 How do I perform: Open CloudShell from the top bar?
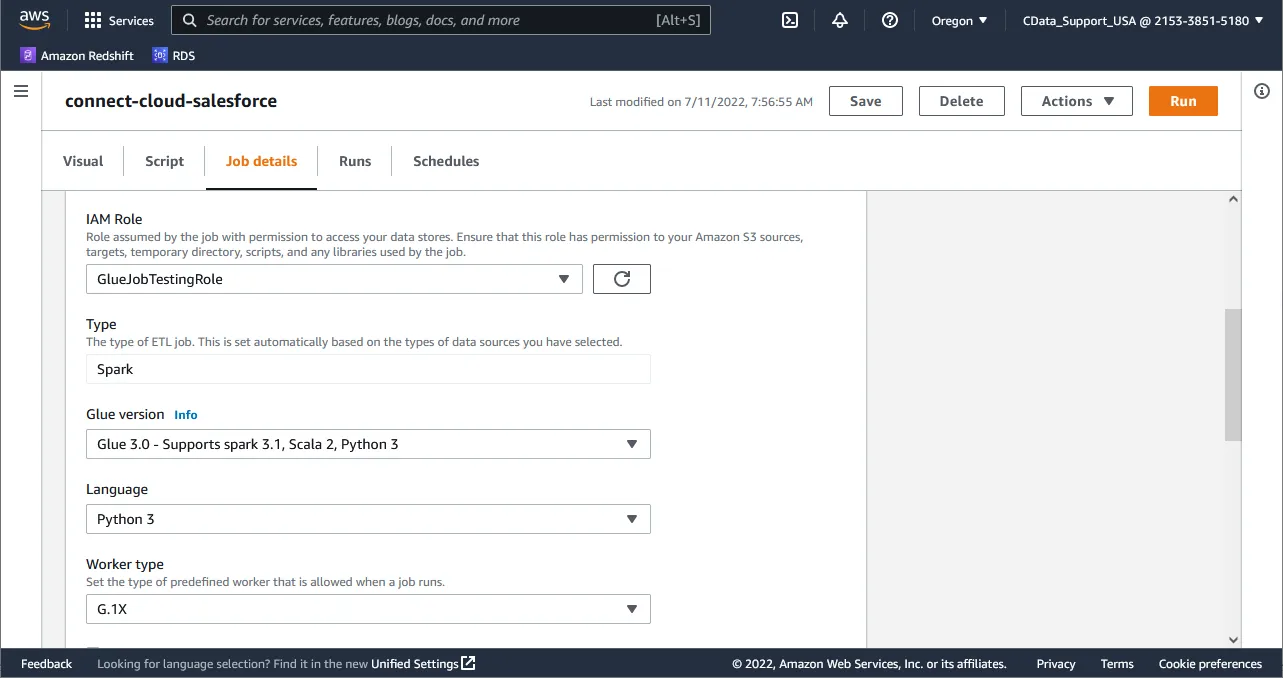(789, 19)
